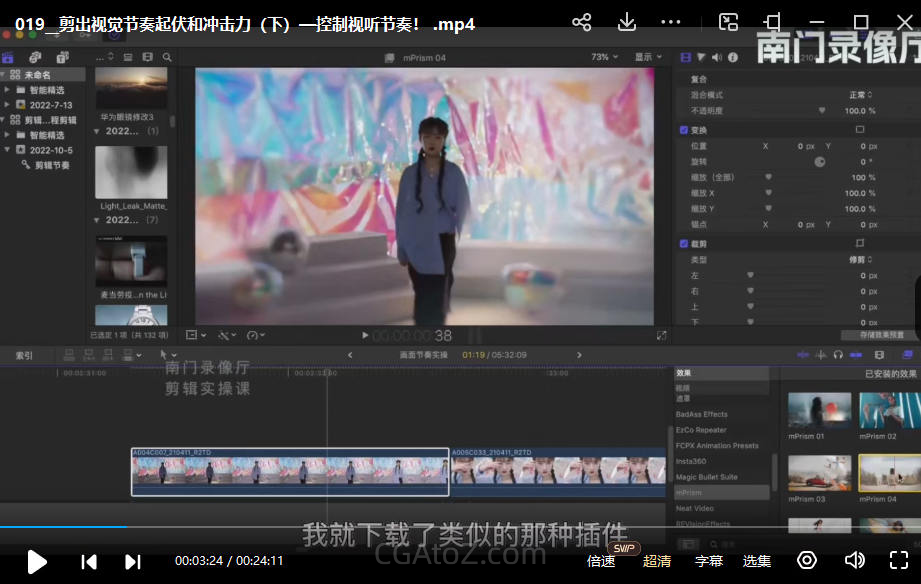Expand the 2022-7-13 event in library

(x=8, y=104)
